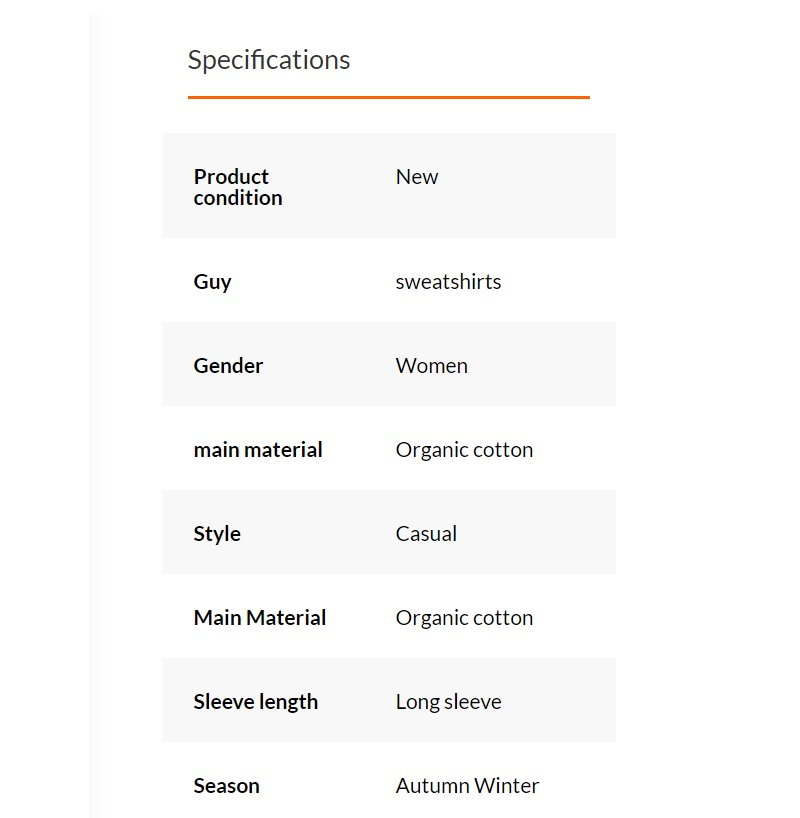Click Organic cotton beside lowercase main material
Image resolution: width=800 pixels, height=818 pixels.
(x=464, y=450)
